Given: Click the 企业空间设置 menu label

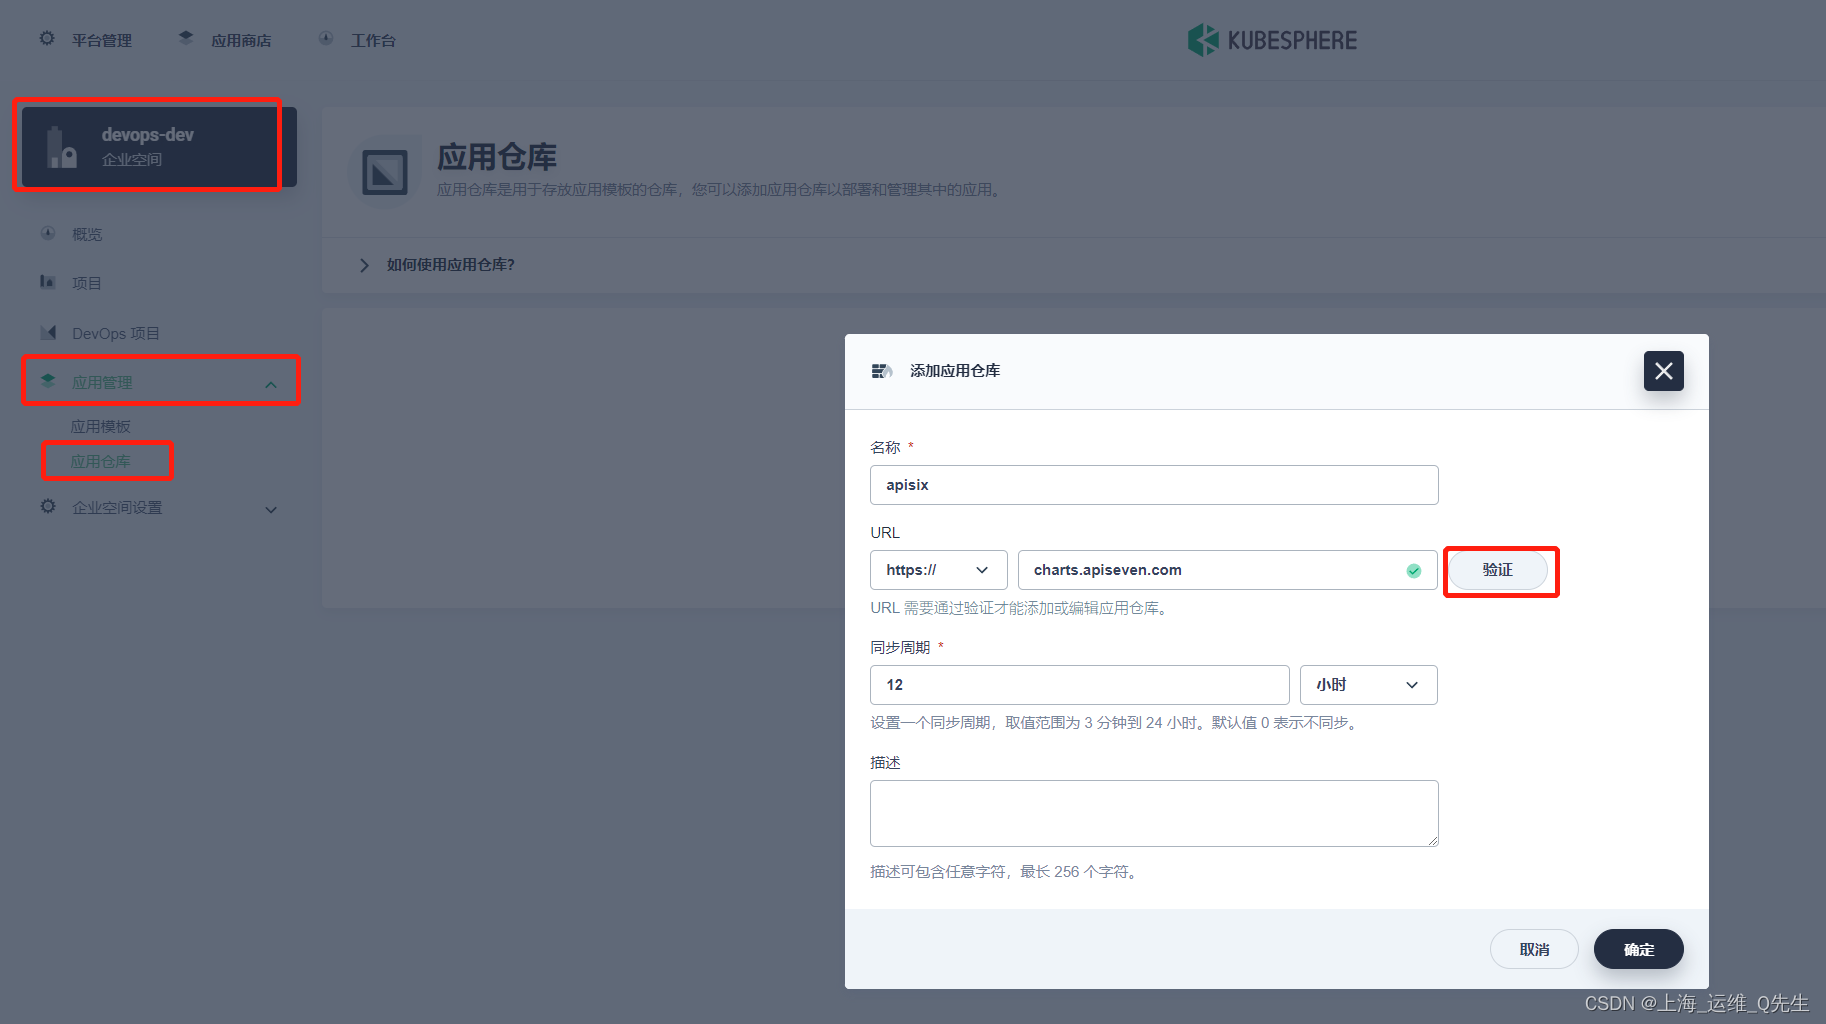Looking at the screenshot, I should [x=117, y=507].
